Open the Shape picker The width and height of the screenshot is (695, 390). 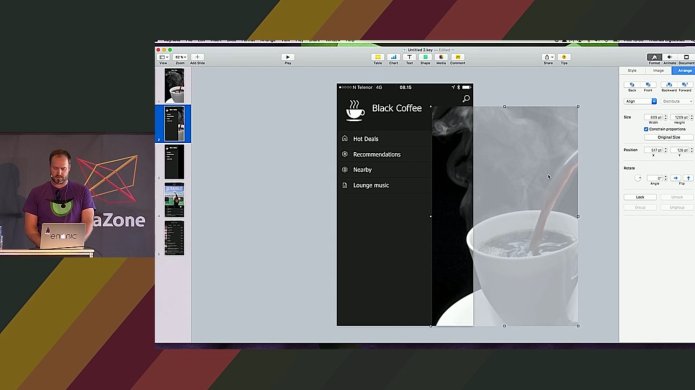coord(425,57)
